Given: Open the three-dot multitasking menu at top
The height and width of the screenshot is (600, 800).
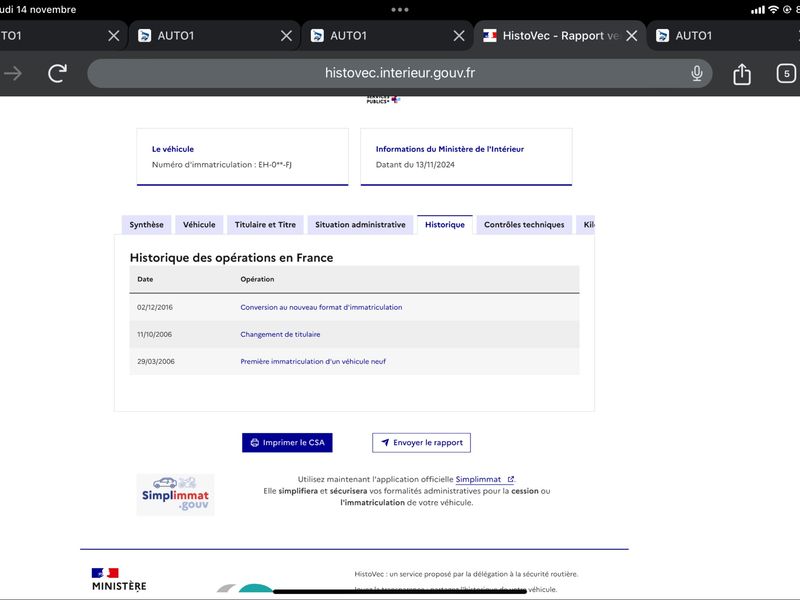Looking at the screenshot, I should [399, 9].
